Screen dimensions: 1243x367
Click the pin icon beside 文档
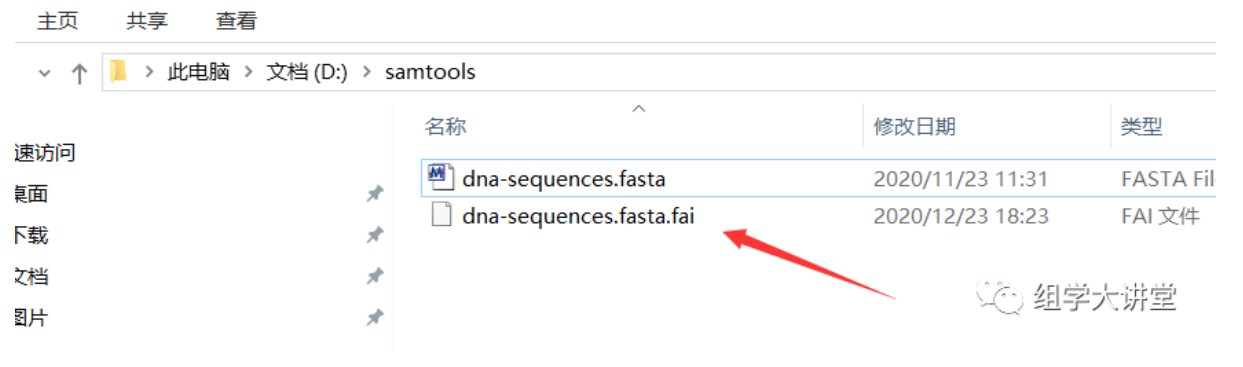click(x=375, y=276)
